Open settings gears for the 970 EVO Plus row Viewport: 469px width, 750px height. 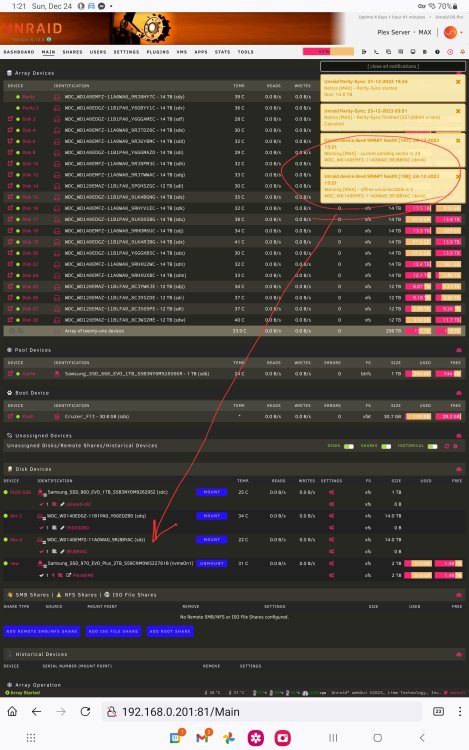coord(331,563)
